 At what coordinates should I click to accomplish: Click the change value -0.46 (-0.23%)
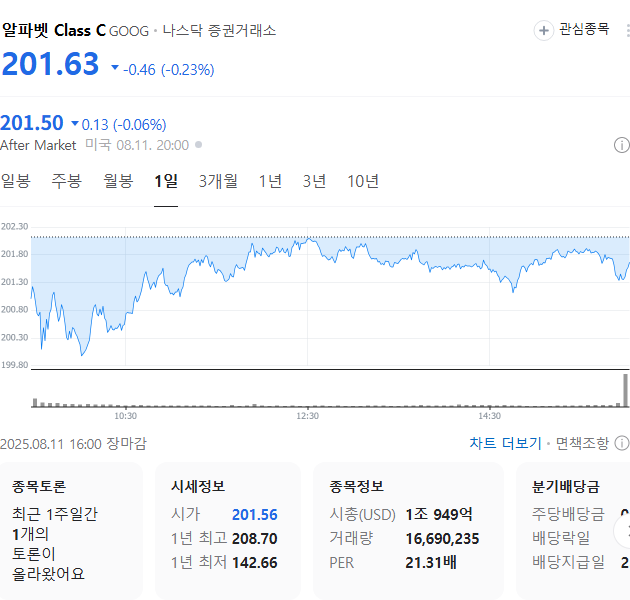pos(169,70)
